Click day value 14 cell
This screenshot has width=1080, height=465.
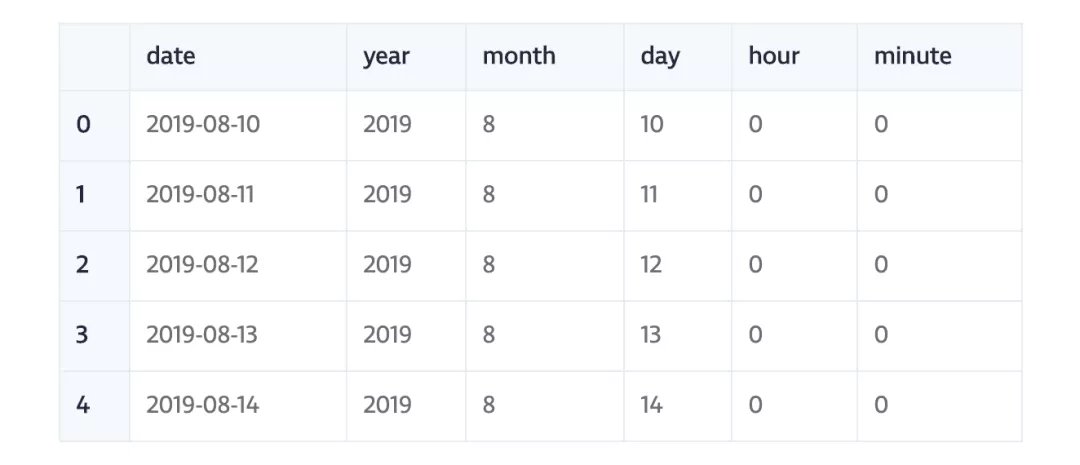tap(652, 405)
